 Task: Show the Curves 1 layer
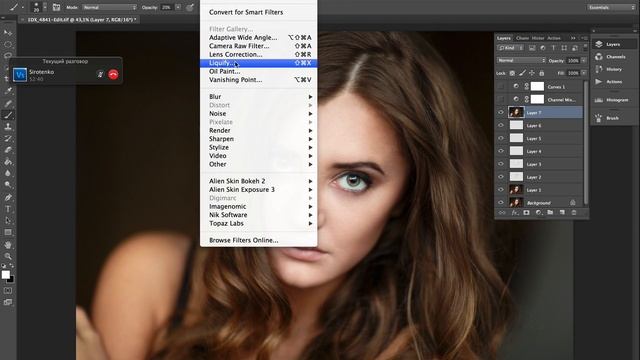pos(501,87)
